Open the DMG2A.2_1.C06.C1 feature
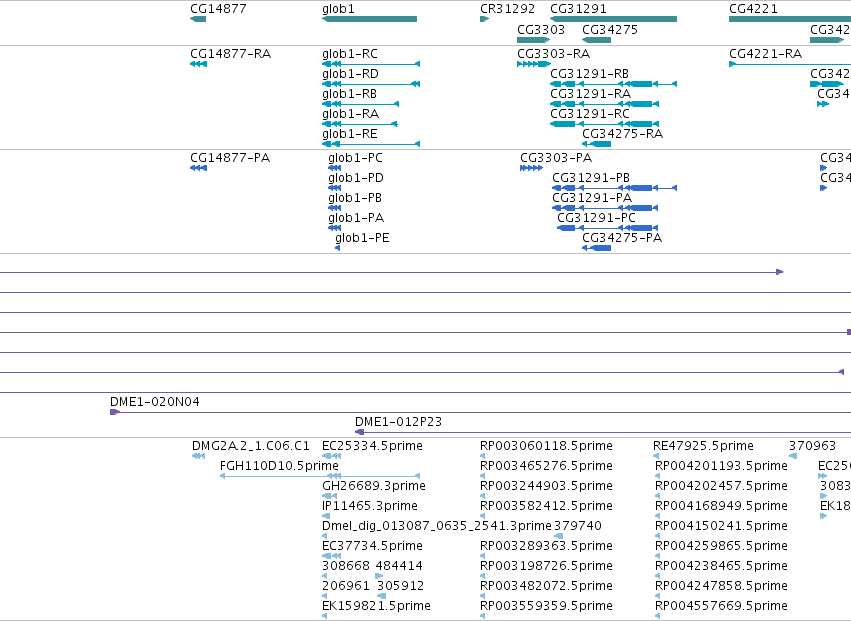The height and width of the screenshot is (621, 851). tap(251, 446)
